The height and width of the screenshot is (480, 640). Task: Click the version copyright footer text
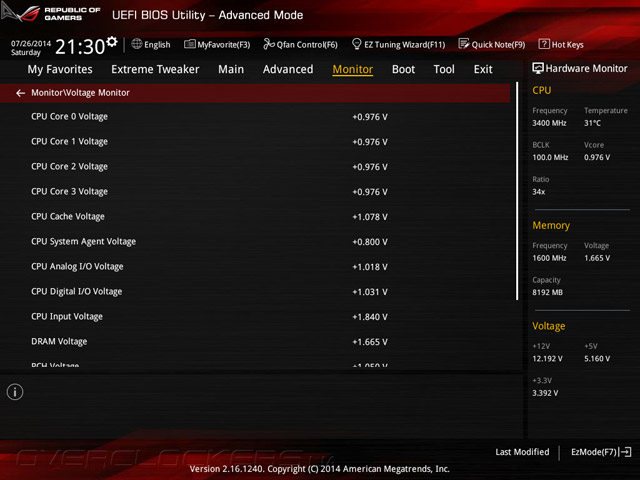[x=320, y=469]
